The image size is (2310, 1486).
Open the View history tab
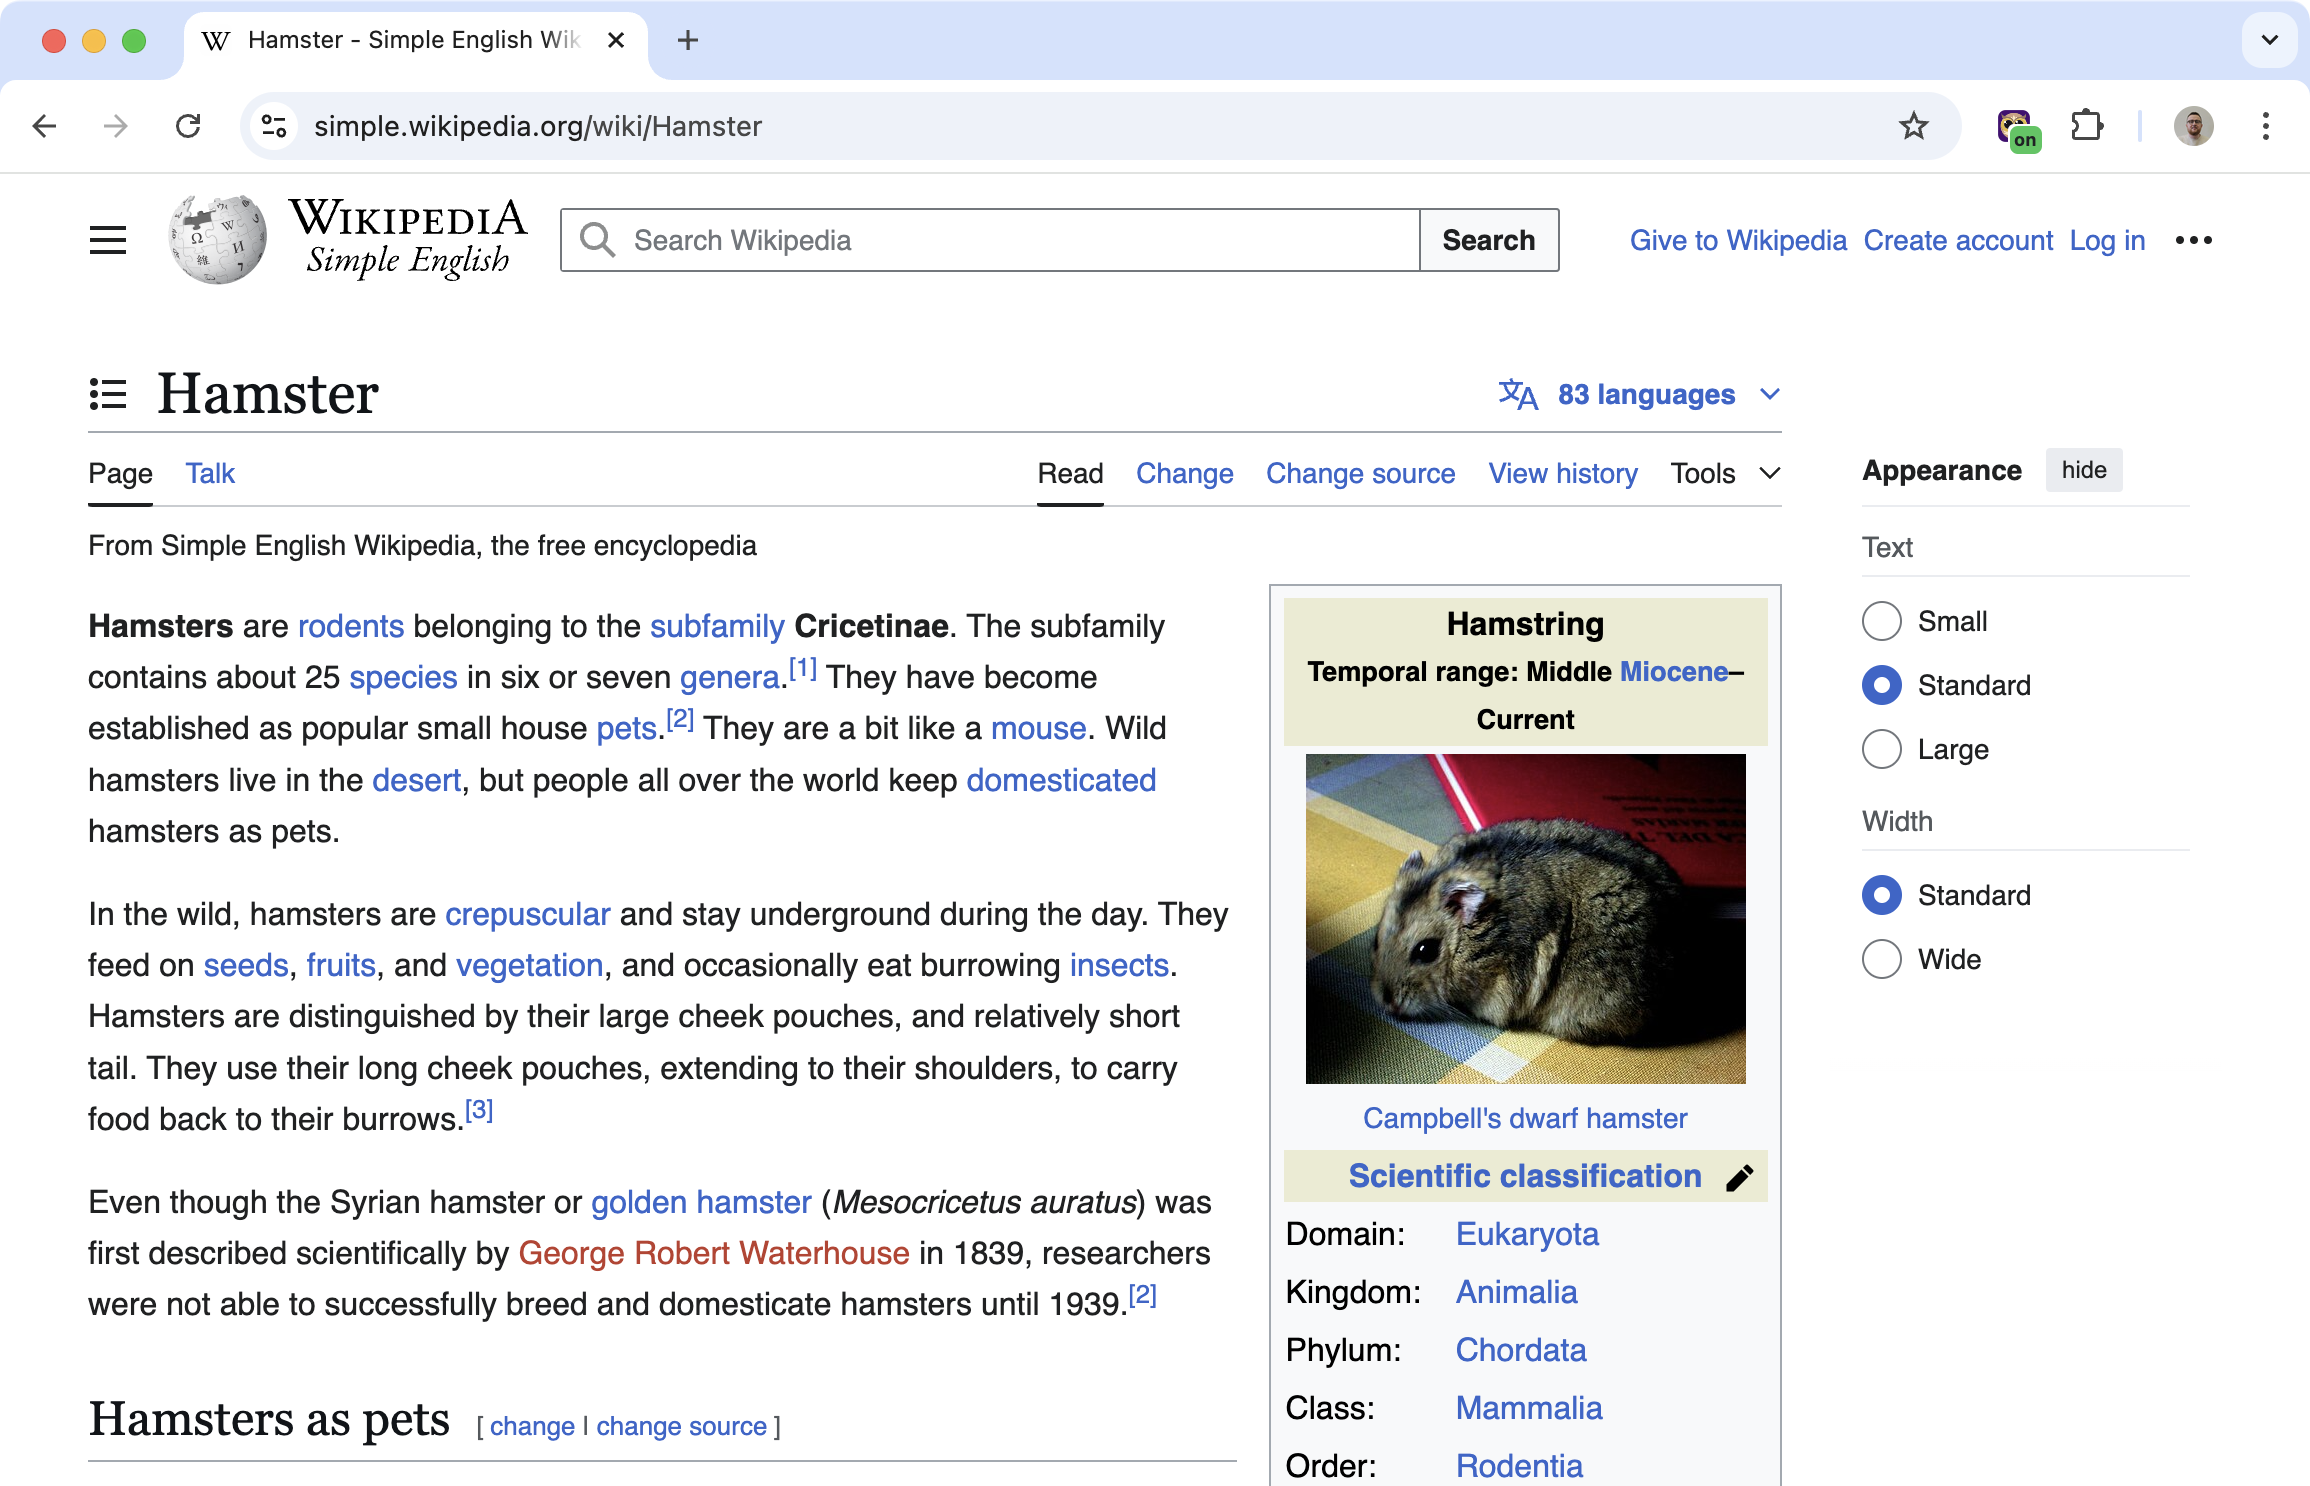click(x=1562, y=473)
